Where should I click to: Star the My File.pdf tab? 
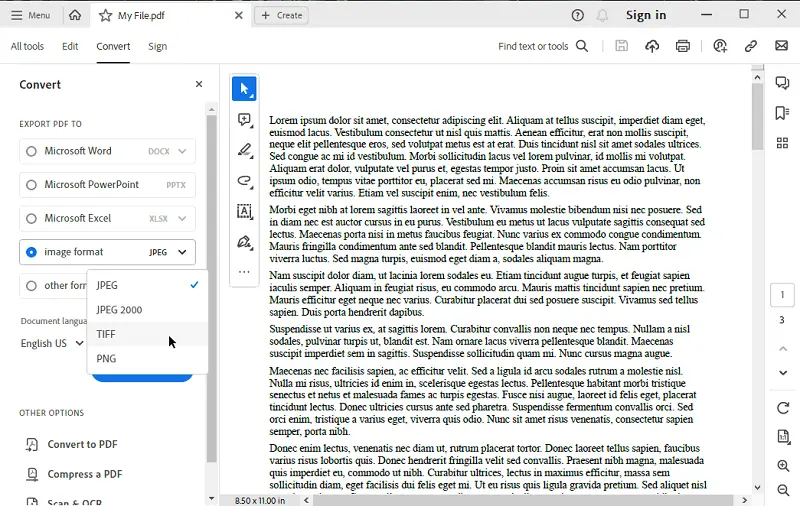point(105,15)
